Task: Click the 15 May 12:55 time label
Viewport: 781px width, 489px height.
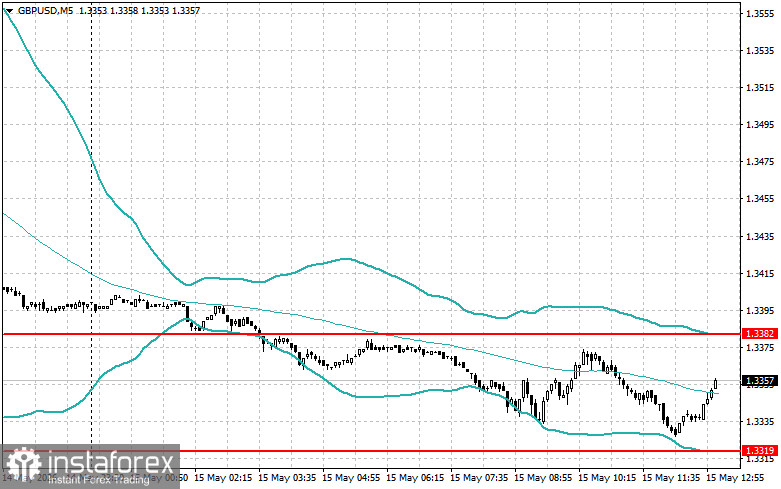Action: coord(735,478)
